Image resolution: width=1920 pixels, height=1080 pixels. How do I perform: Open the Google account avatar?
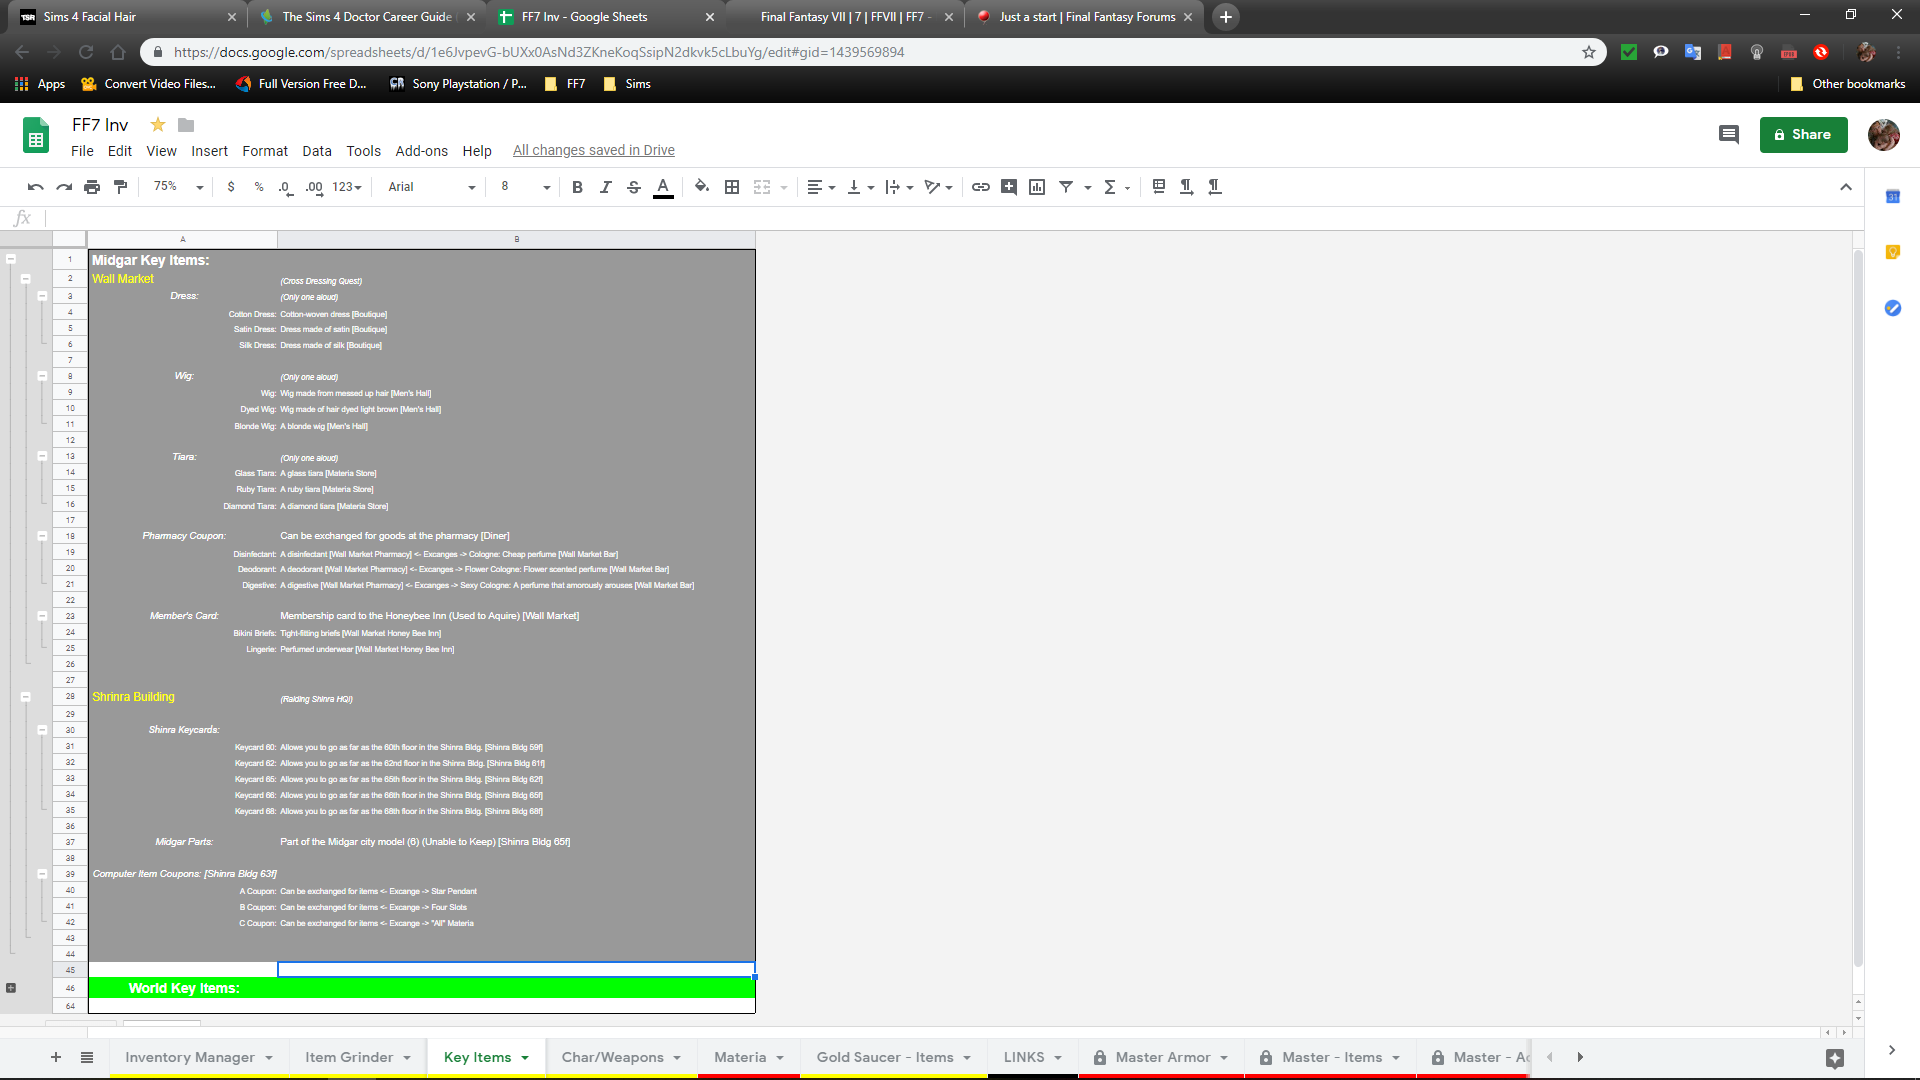(1884, 135)
